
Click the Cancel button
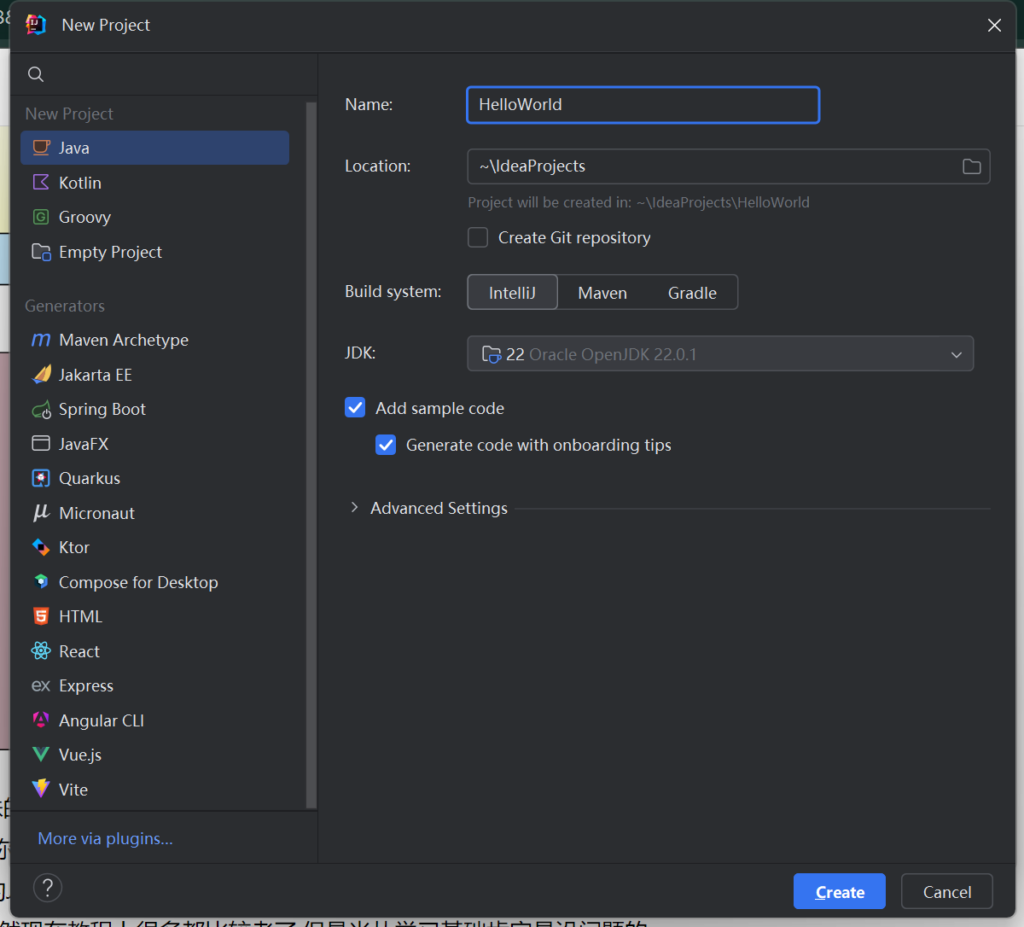[x=947, y=891]
